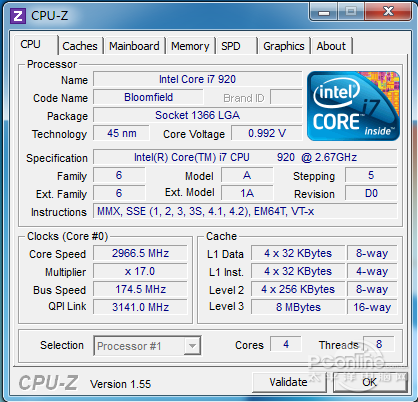This screenshot has width=418, height=402.
Task: Open the Graphics tab
Action: (x=284, y=46)
